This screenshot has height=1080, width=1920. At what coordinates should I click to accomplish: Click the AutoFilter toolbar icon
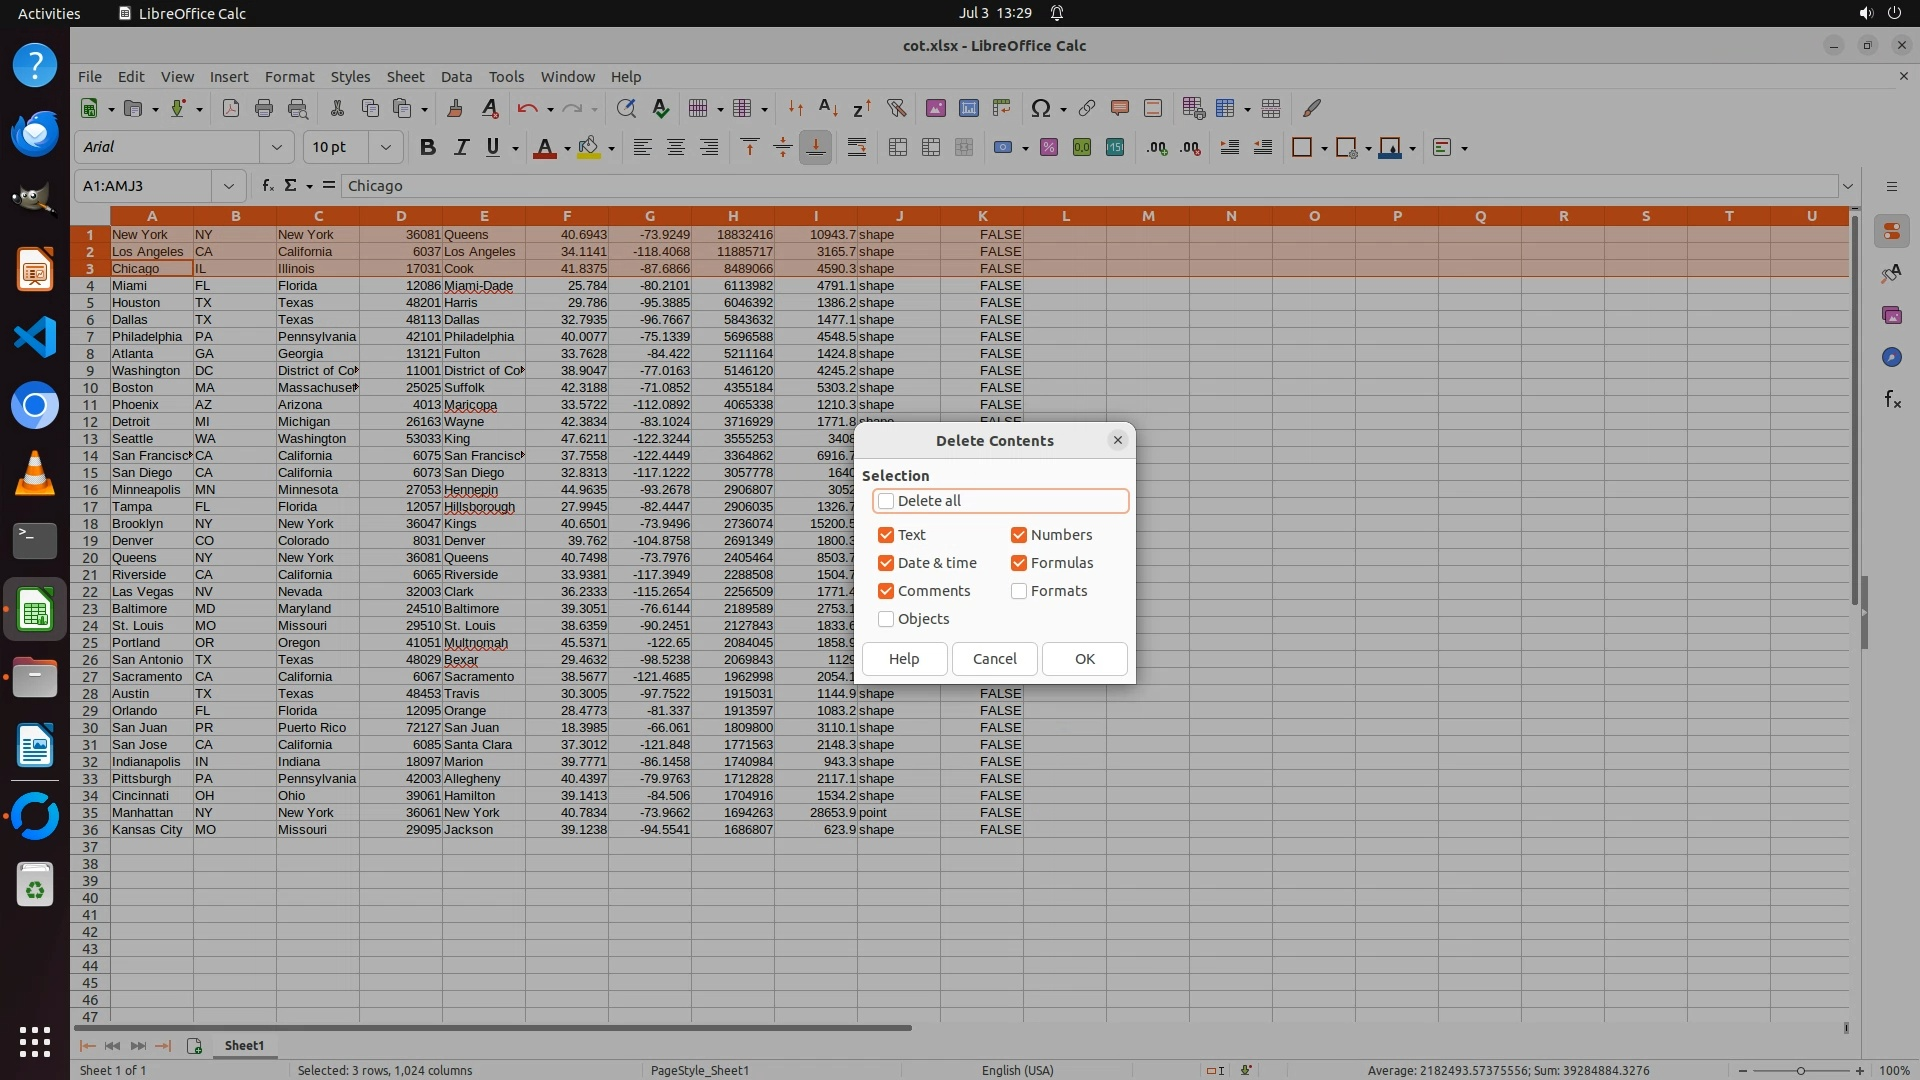tap(896, 108)
